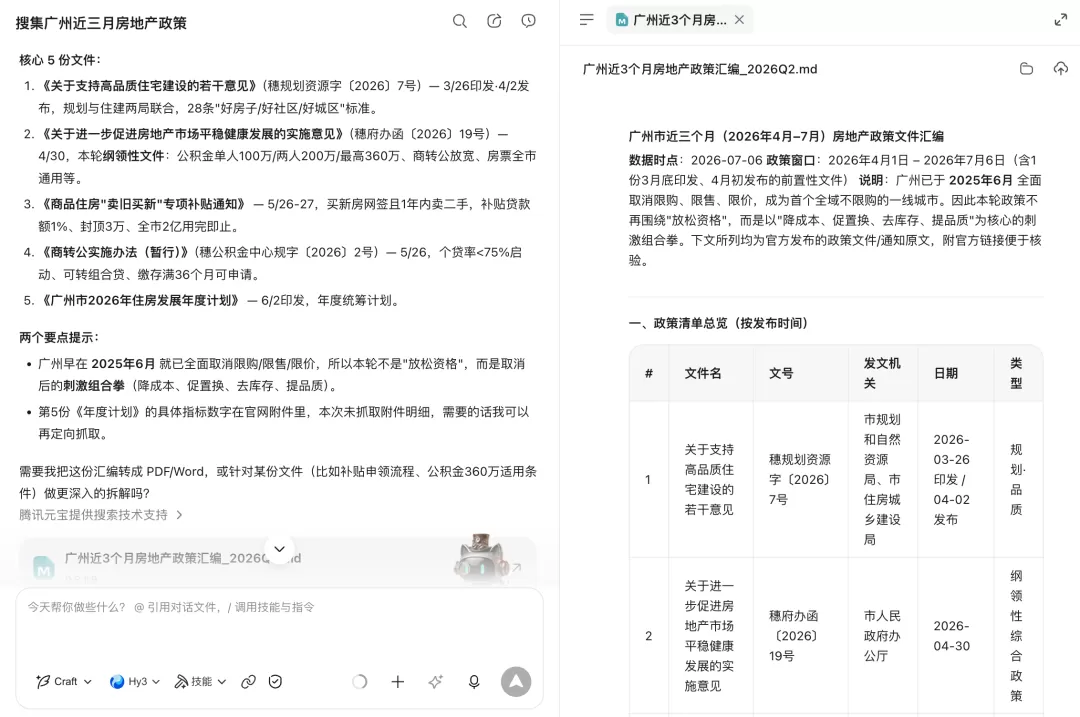
Task: Click the search icon in chat header
Action: click(459, 21)
